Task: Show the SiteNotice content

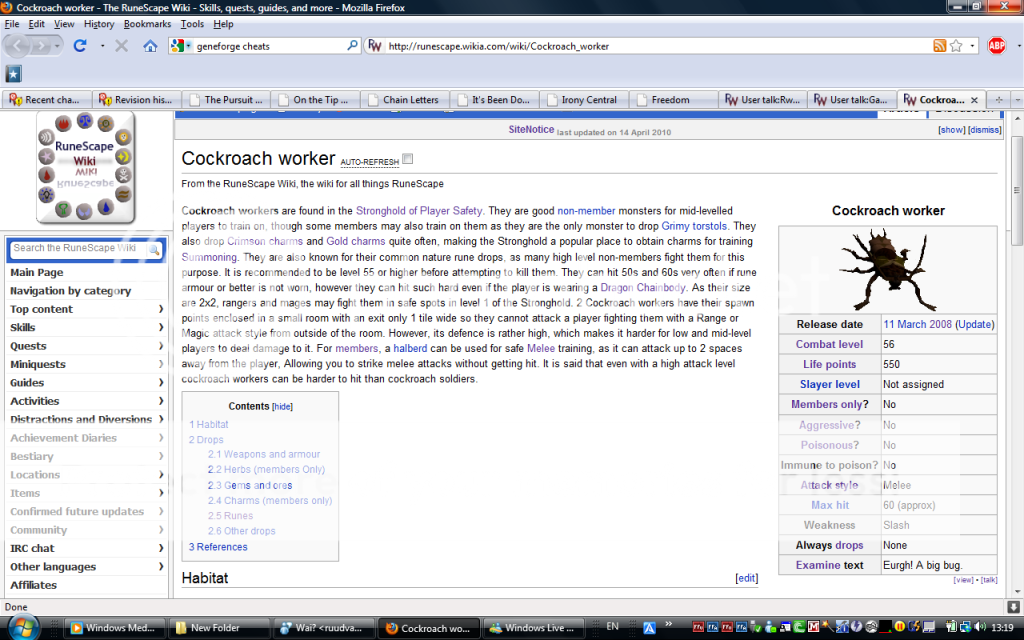Action: pos(951,131)
